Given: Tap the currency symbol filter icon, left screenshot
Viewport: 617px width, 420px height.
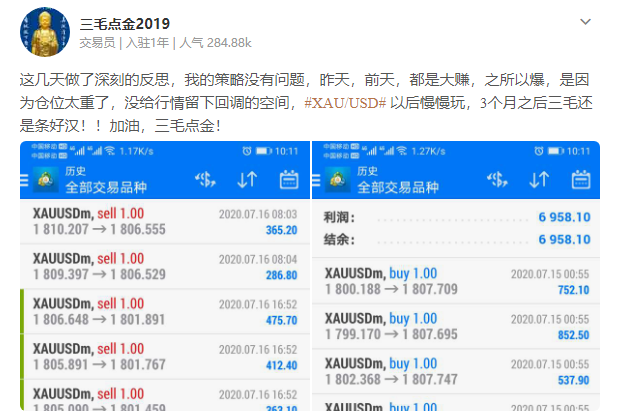Looking at the screenshot, I should click(205, 180).
